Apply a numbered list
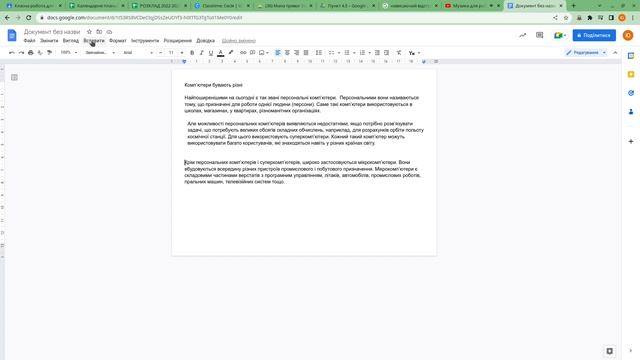The height and width of the screenshot is (360, 640). coord(362,53)
